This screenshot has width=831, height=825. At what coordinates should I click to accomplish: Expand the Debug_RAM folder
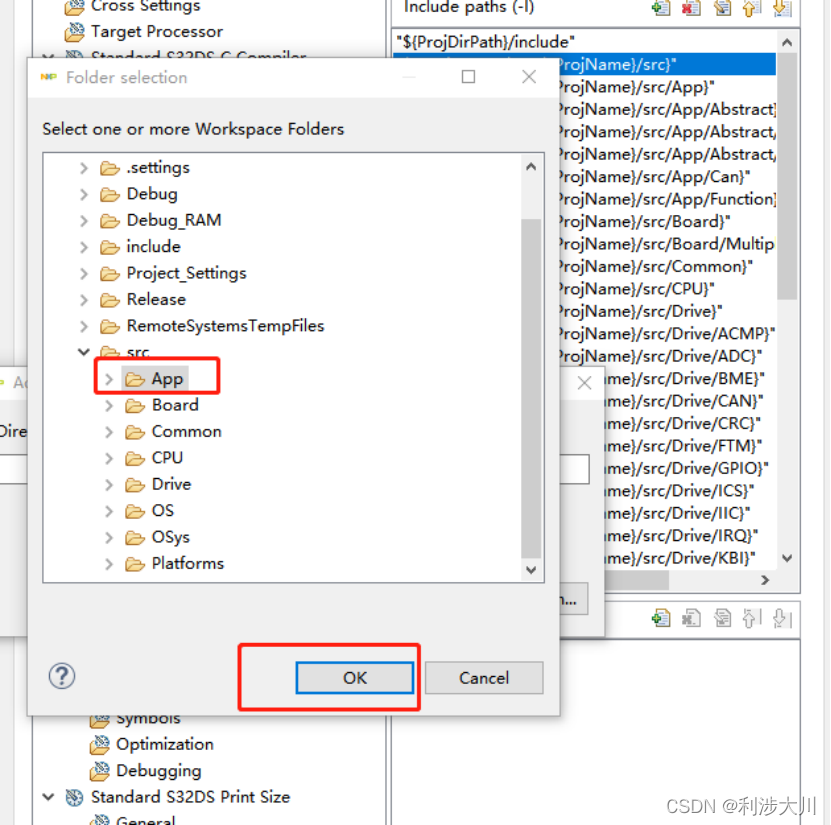[83, 220]
